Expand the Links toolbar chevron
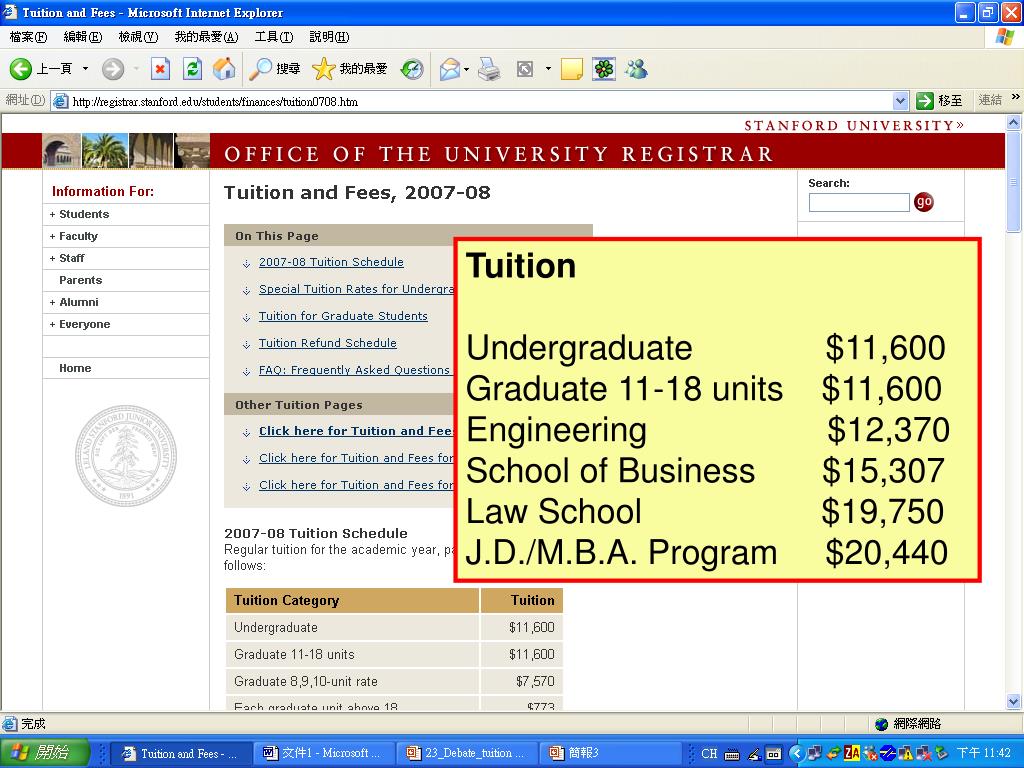Viewport: 1024px width, 768px height. [1016, 97]
